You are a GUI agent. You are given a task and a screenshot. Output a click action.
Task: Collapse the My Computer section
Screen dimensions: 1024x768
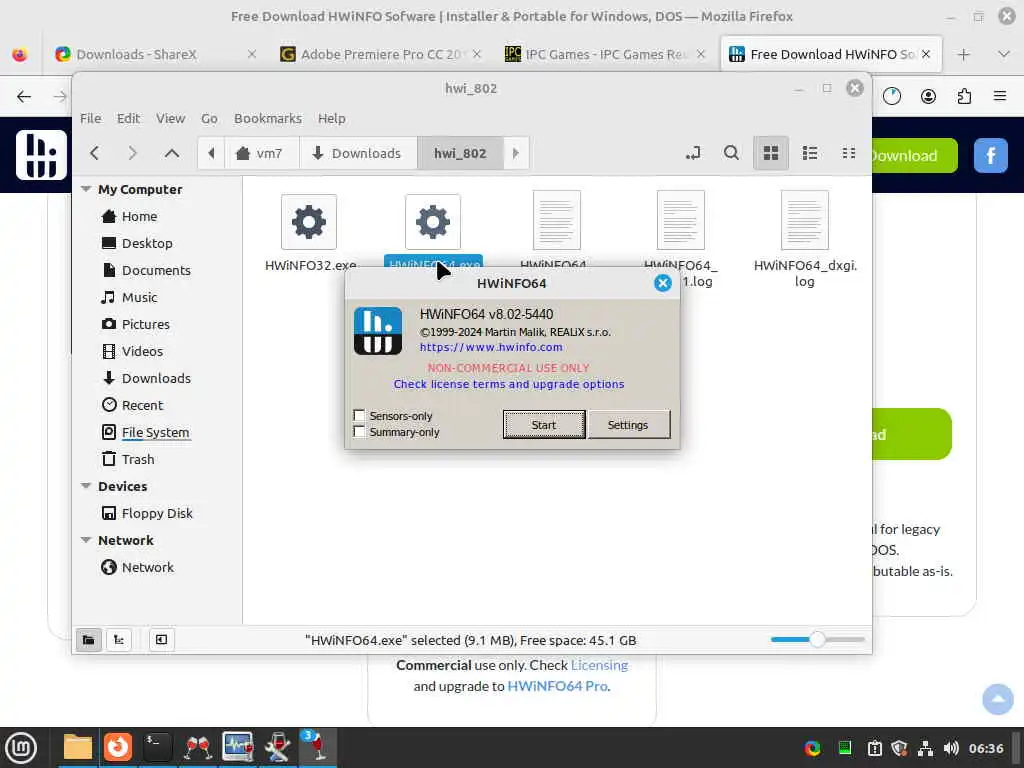pos(86,189)
